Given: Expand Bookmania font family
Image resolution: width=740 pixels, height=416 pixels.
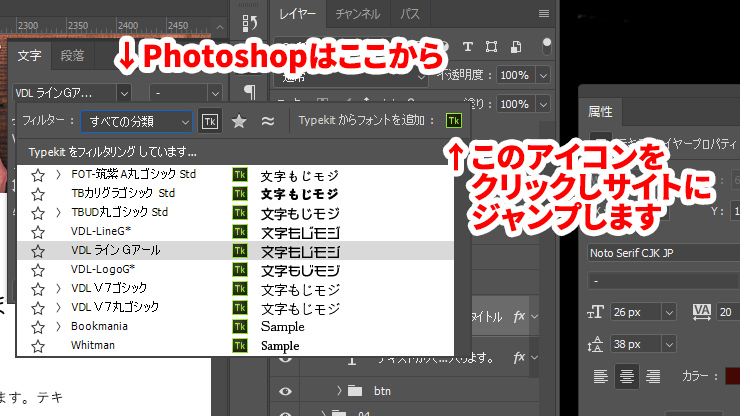Looking at the screenshot, I should tap(58, 326).
